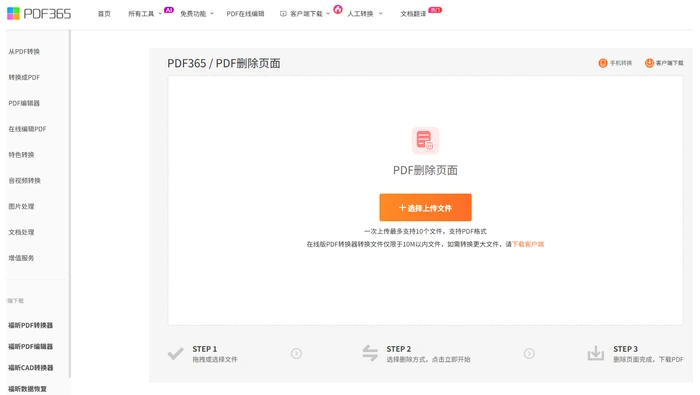This screenshot has height=395, width=700.
Task: Click the STEP 3 download tray icon
Action: pos(596,353)
